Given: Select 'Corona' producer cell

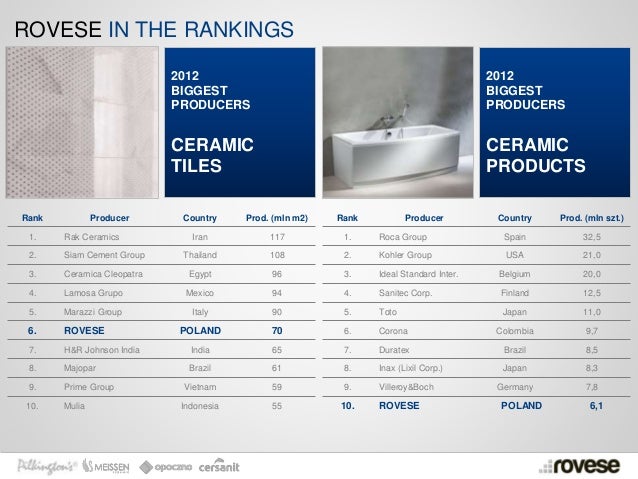Looking at the screenshot, I should coord(393,331).
